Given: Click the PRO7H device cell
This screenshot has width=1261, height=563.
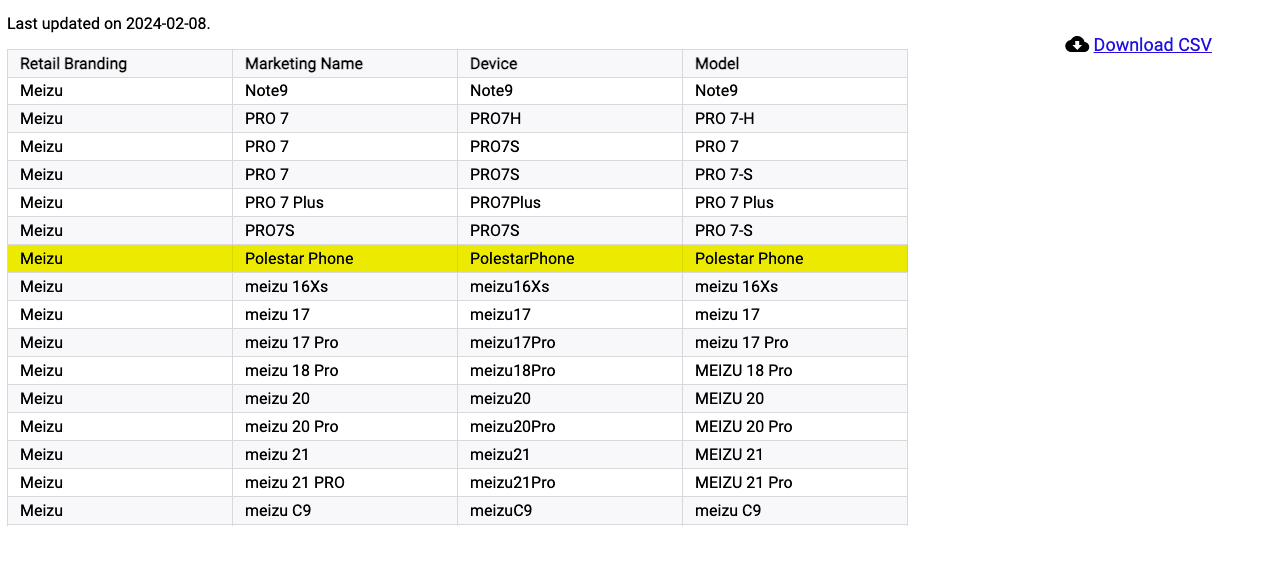Looking at the screenshot, I should 495,119.
